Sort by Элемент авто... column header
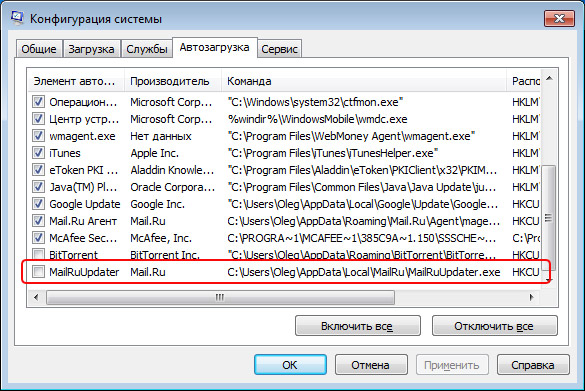The image size is (585, 391). tap(76, 81)
